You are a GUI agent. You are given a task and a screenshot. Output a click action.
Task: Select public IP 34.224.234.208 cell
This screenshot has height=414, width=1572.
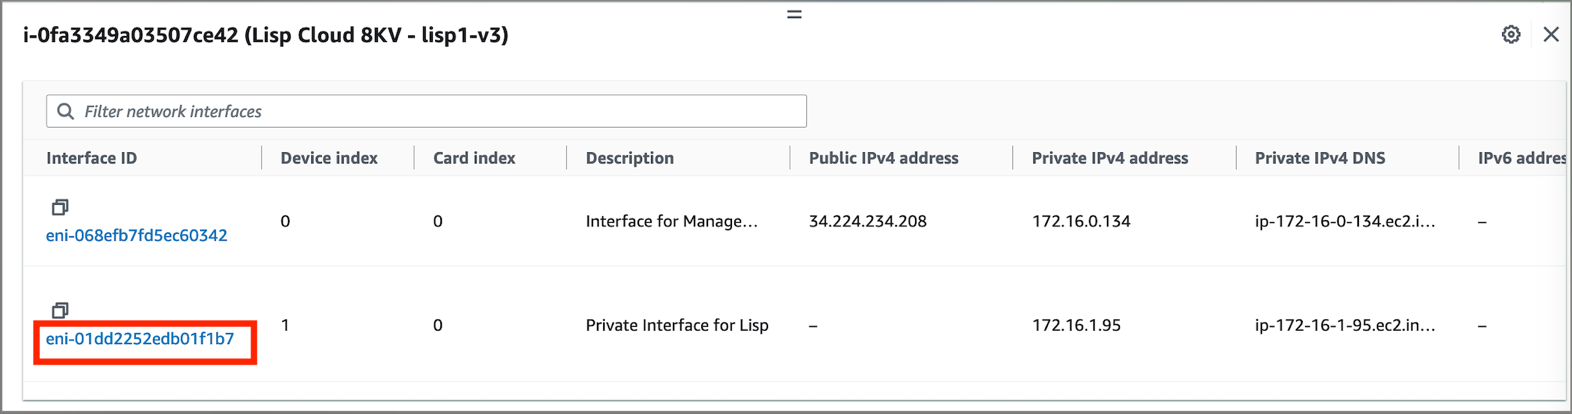(867, 221)
